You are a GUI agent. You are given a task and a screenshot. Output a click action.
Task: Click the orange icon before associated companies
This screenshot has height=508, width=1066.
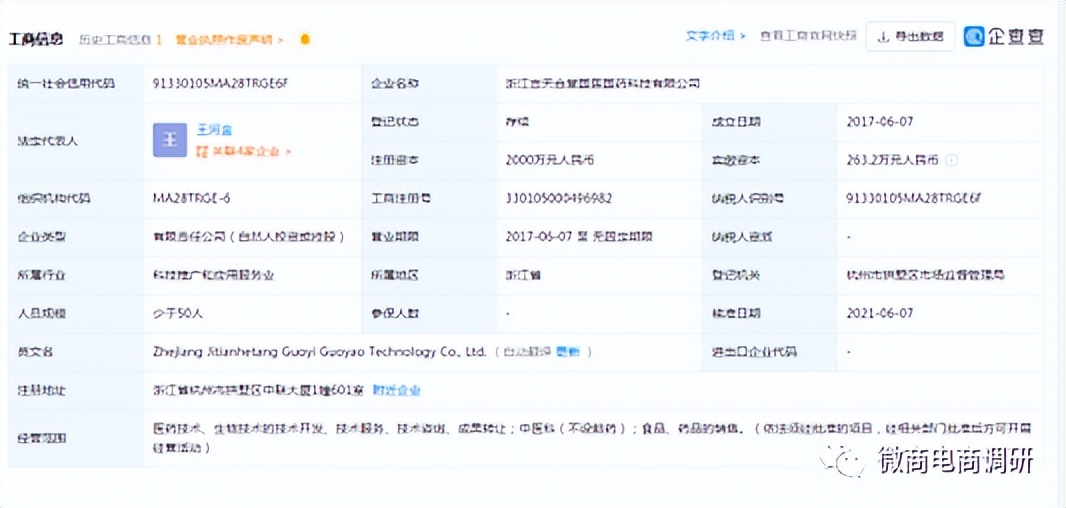tap(201, 152)
